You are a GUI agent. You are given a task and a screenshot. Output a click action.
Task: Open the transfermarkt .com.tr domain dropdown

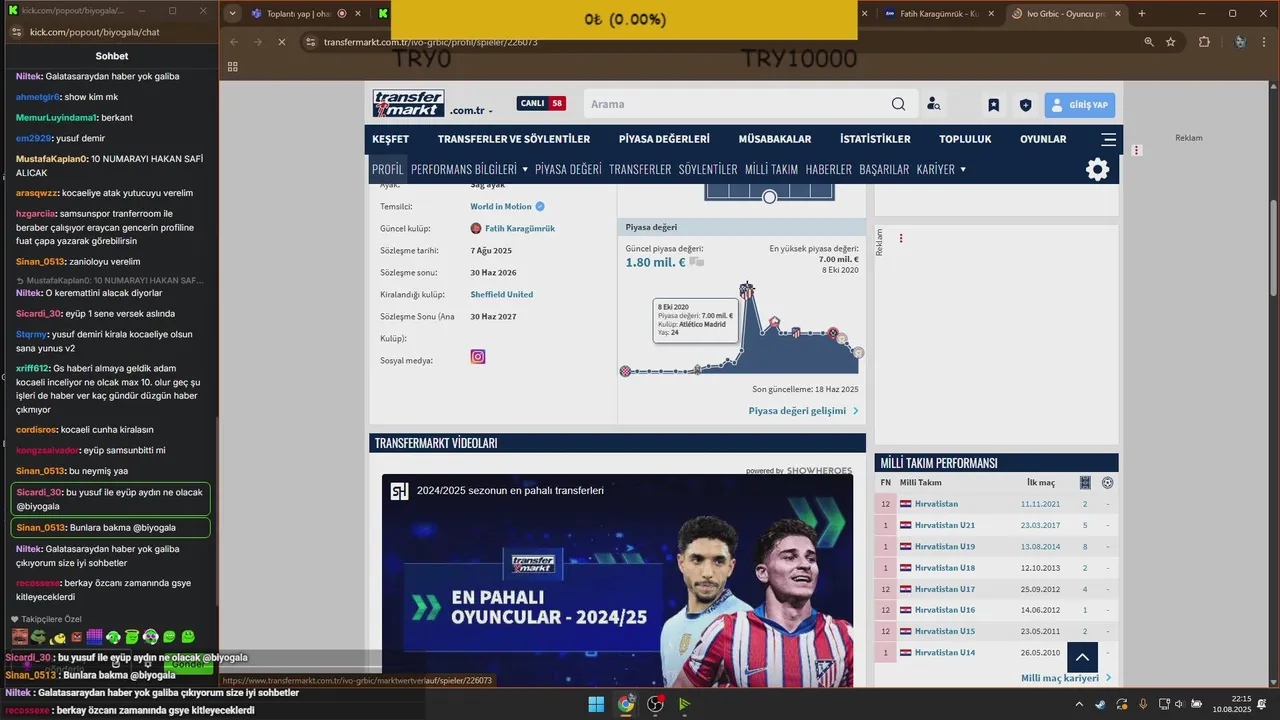(x=471, y=110)
